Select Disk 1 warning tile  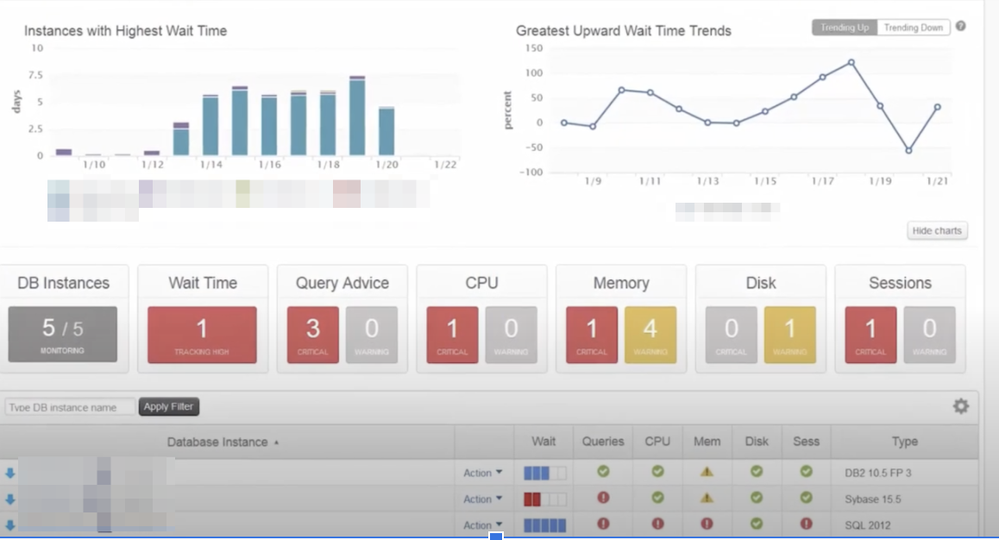click(x=790, y=335)
